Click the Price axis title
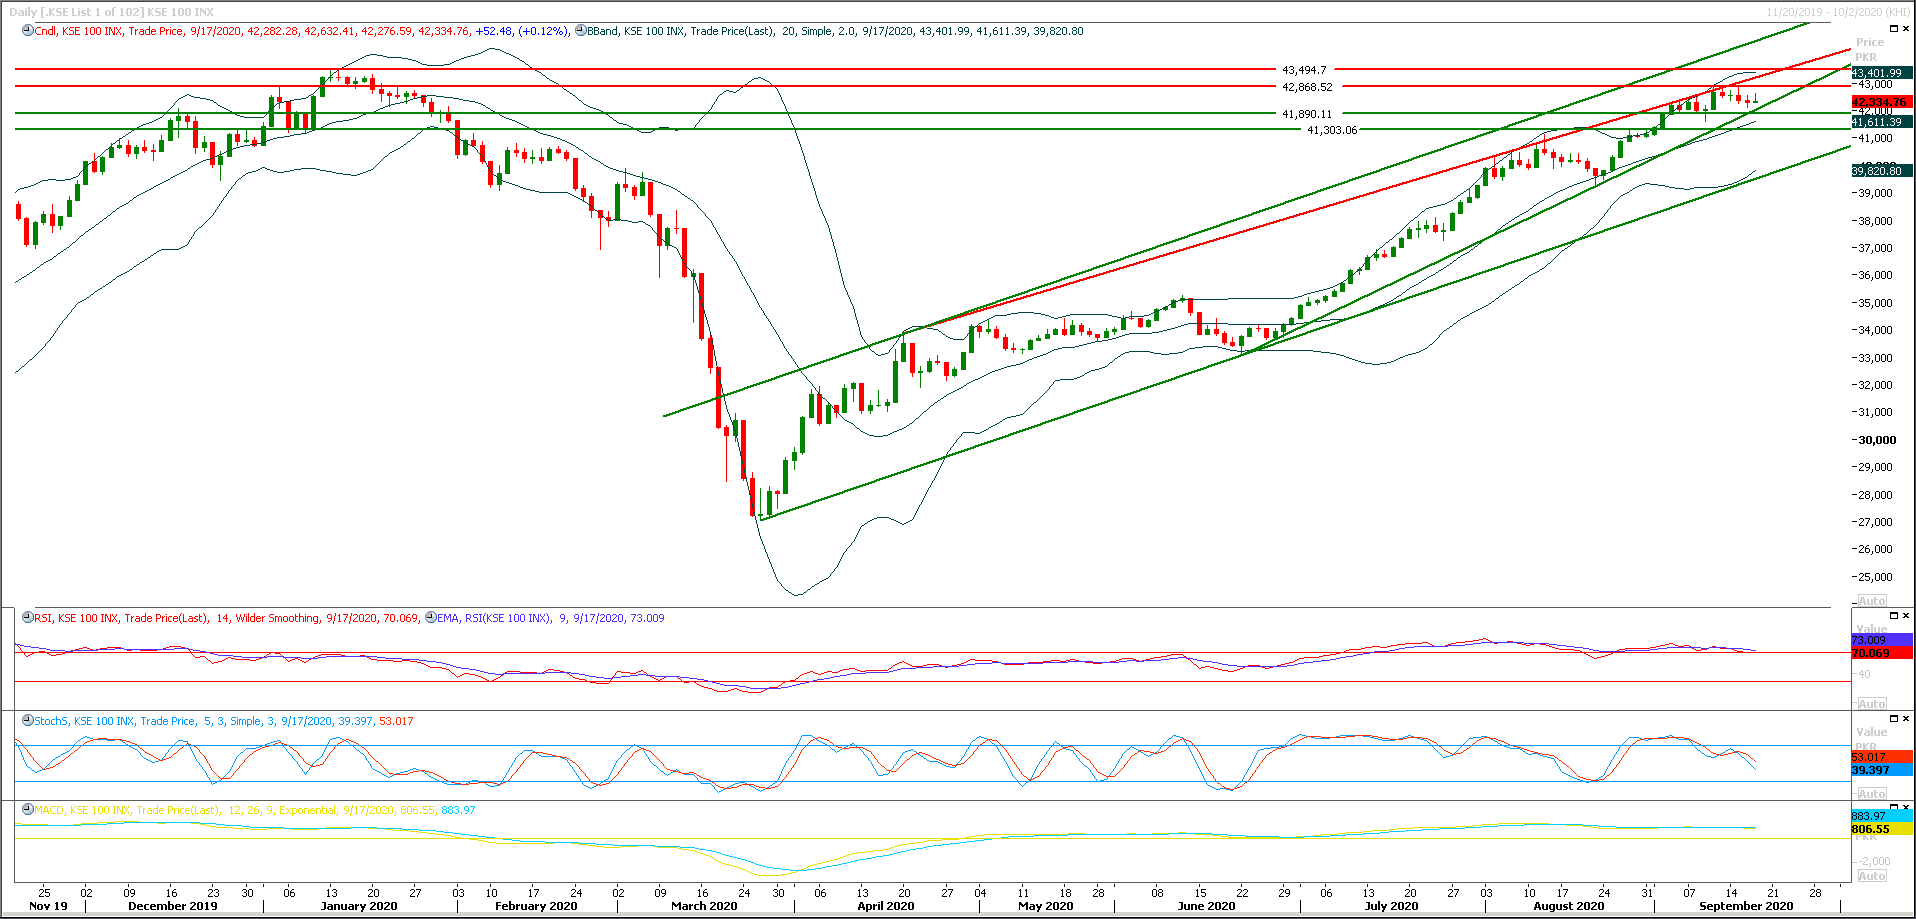Screen dimensions: 1916x919 point(1870,42)
